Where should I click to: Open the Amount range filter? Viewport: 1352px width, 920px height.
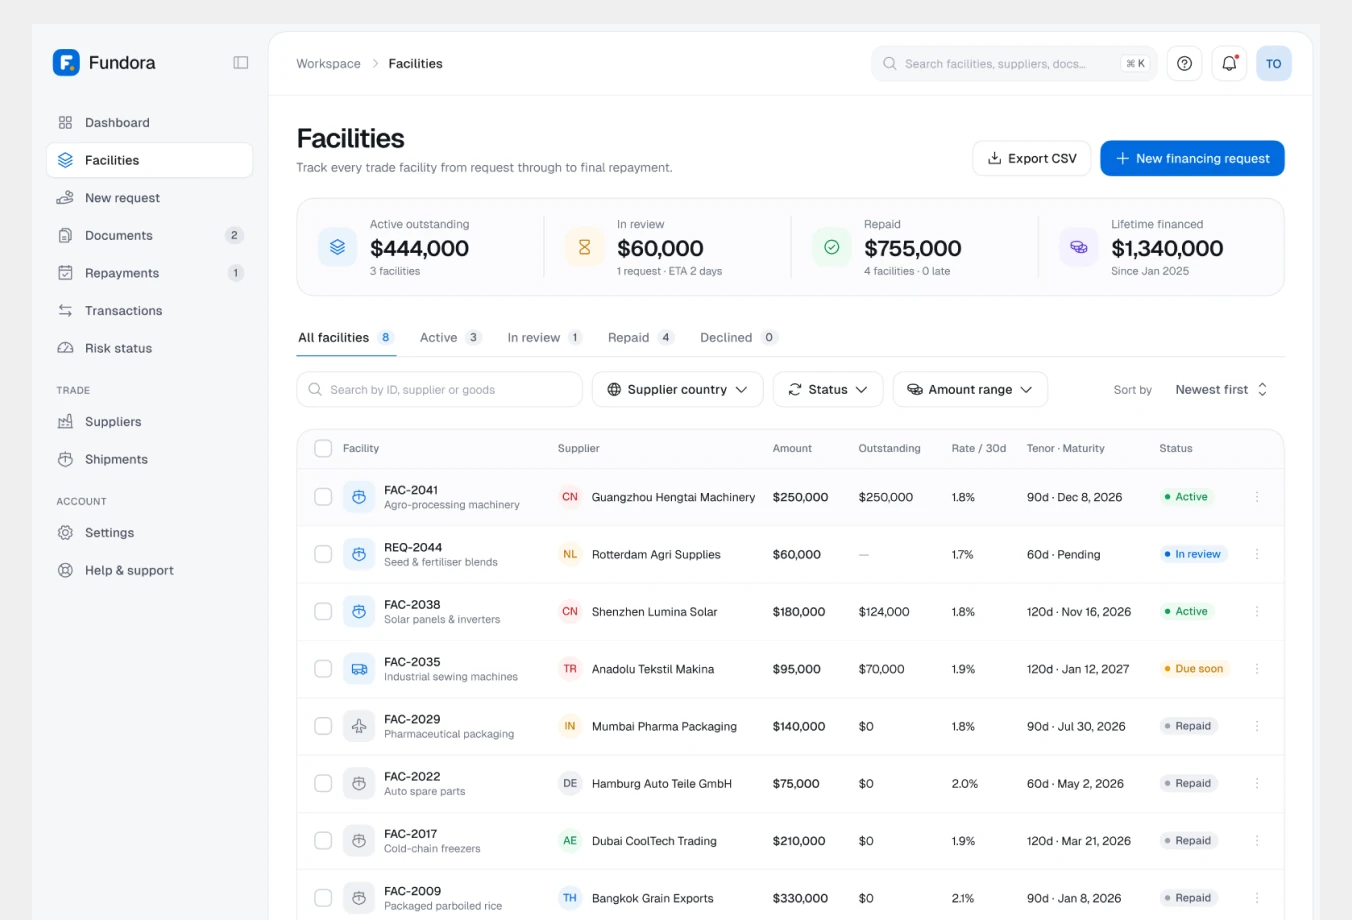pos(970,389)
